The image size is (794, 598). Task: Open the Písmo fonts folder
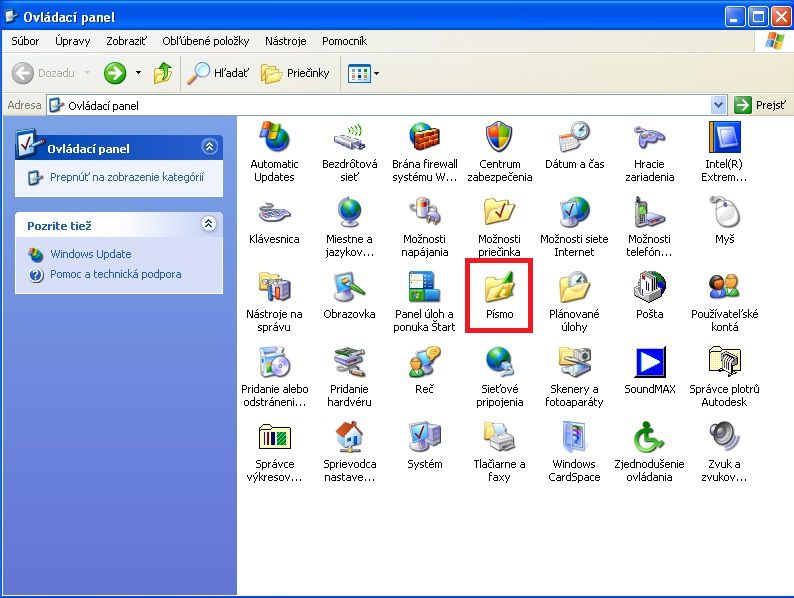click(x=499, y=296)
